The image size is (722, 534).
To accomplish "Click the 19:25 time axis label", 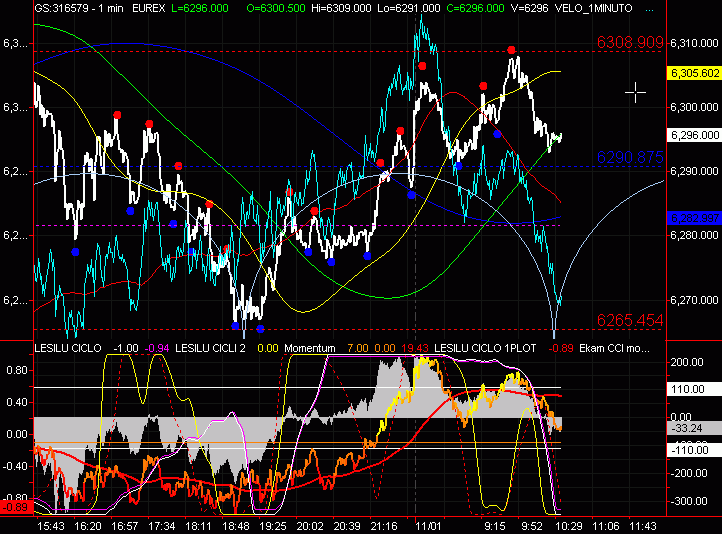I will click(x=273, y=526).
